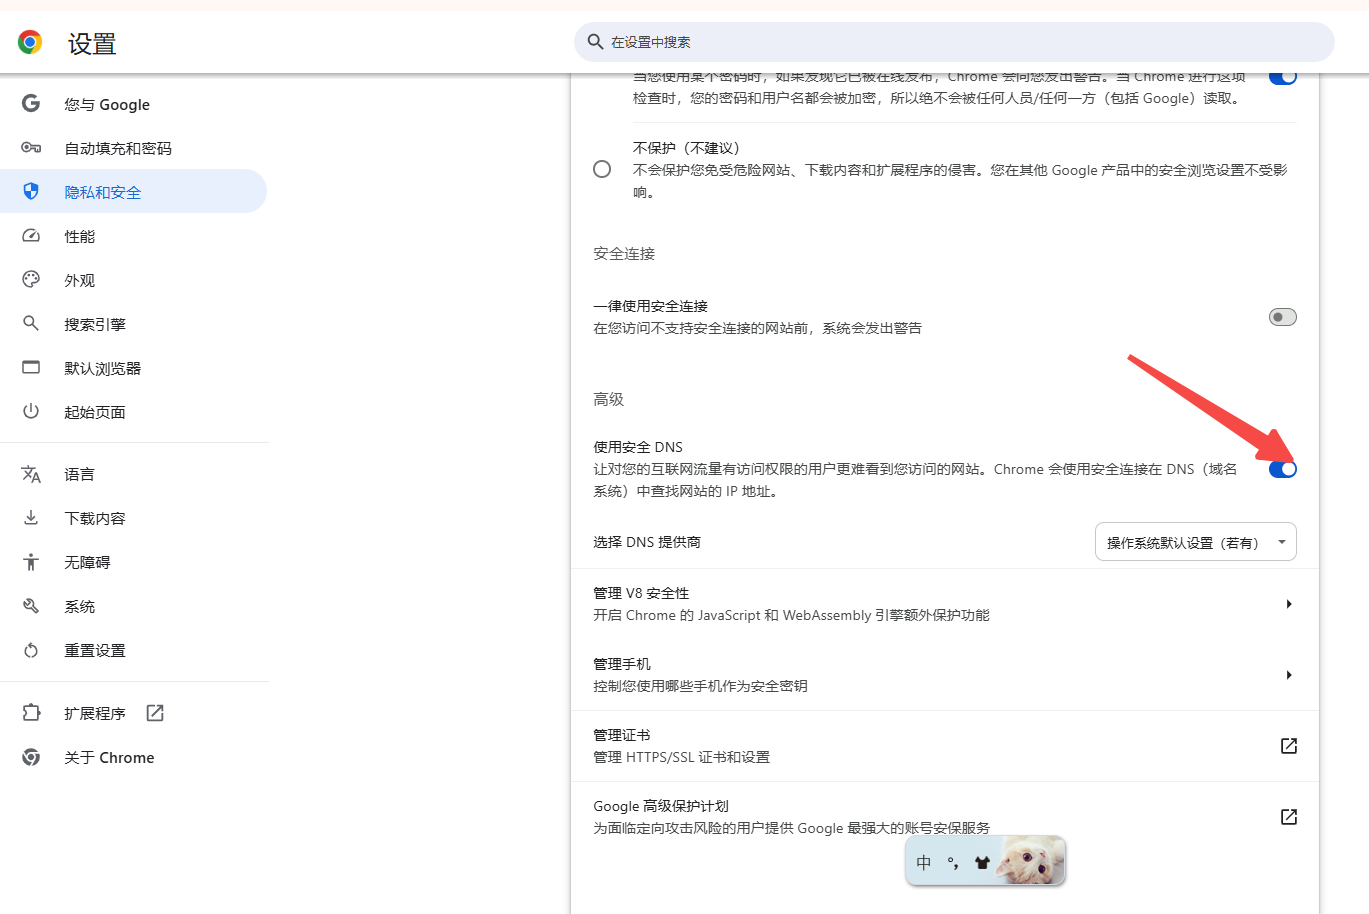The width and height of the screenshot is (1369, 914).
Task: Click the 高级 section heading
Action: [x=608, y=399]
